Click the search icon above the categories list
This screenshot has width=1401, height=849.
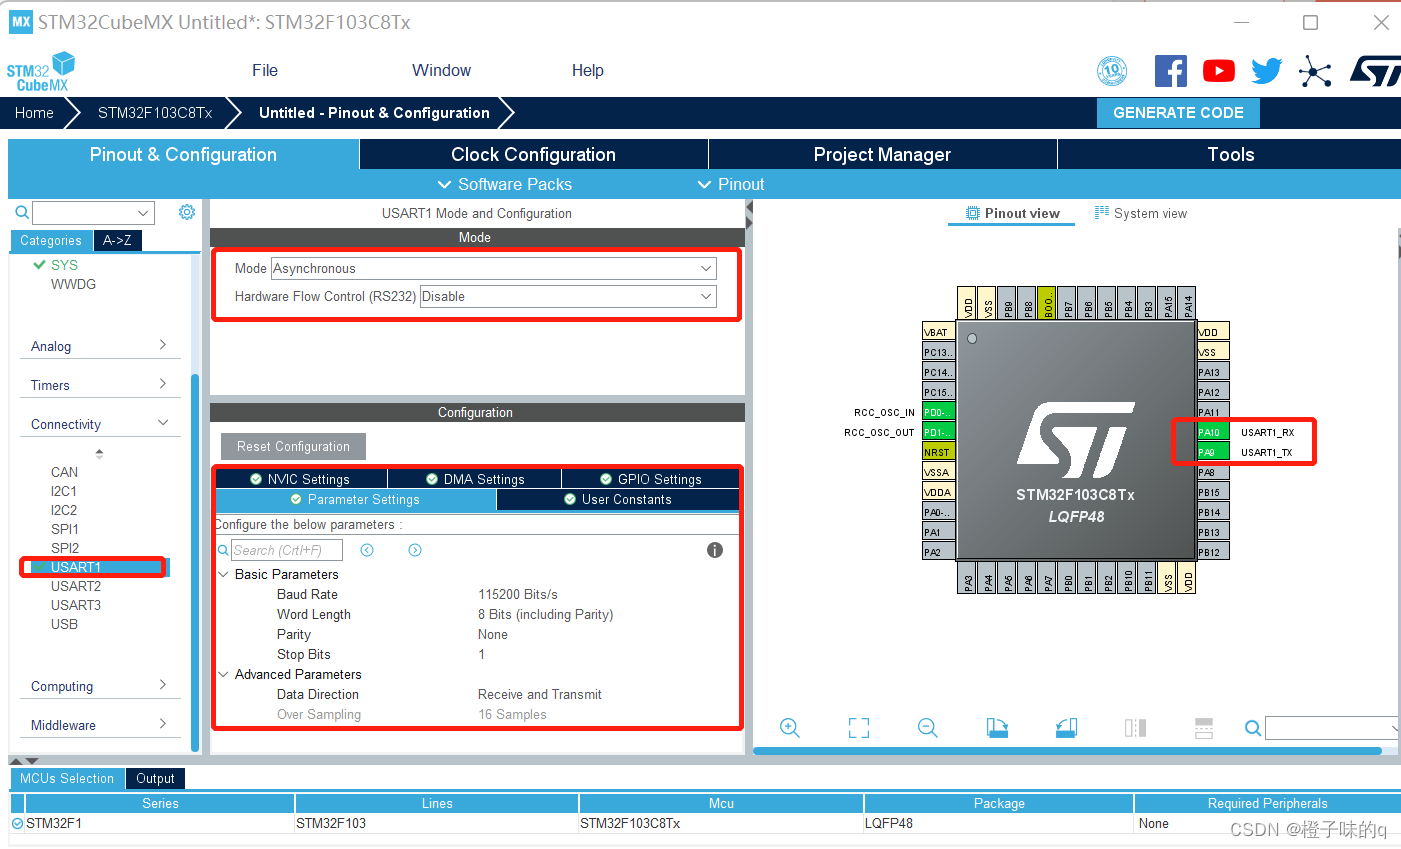tap(22, 212)
